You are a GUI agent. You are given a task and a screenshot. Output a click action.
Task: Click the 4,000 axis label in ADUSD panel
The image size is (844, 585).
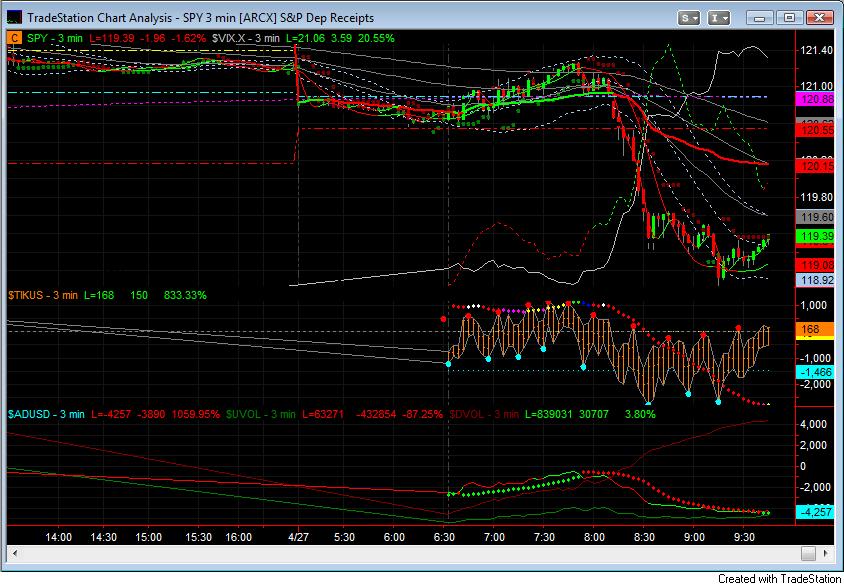(x=814, y=424)
